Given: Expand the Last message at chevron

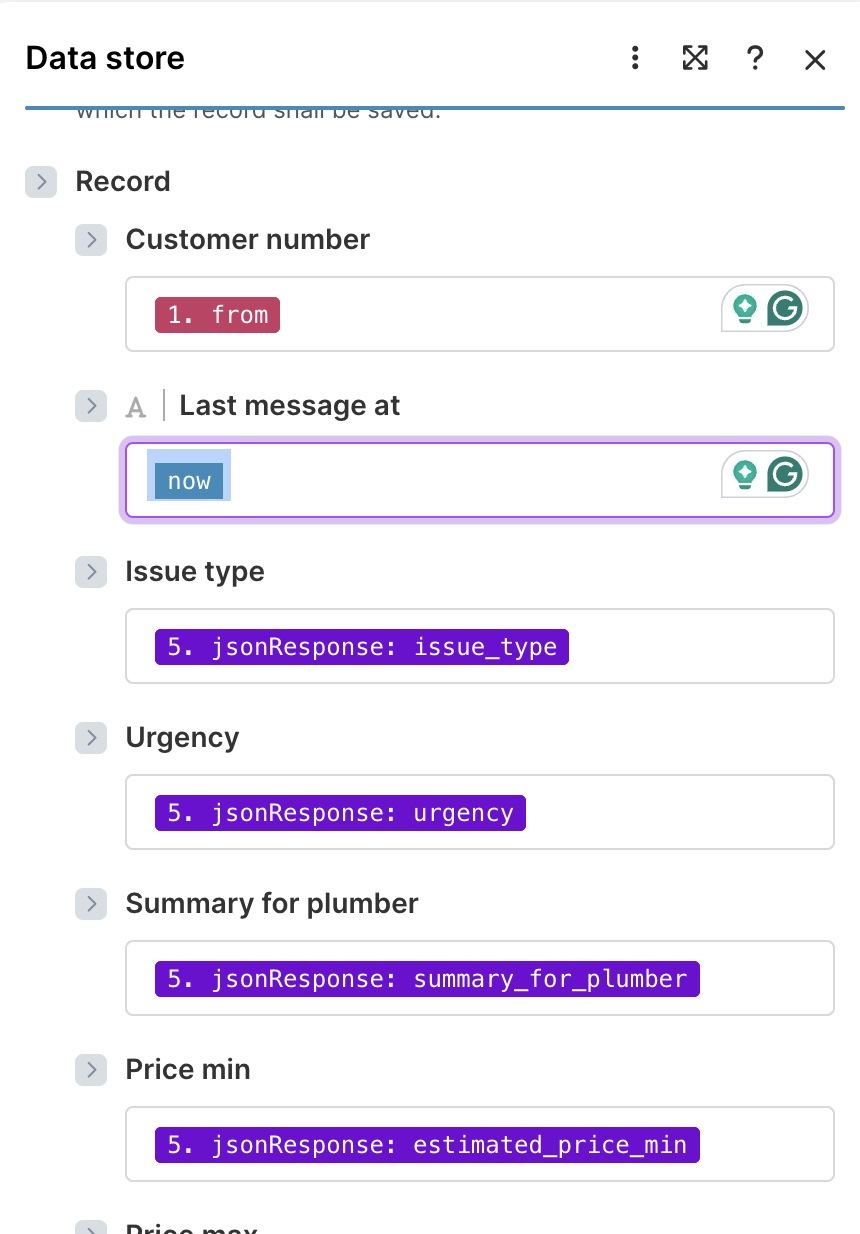Looking at the screenshot, I should click(91, 406).
